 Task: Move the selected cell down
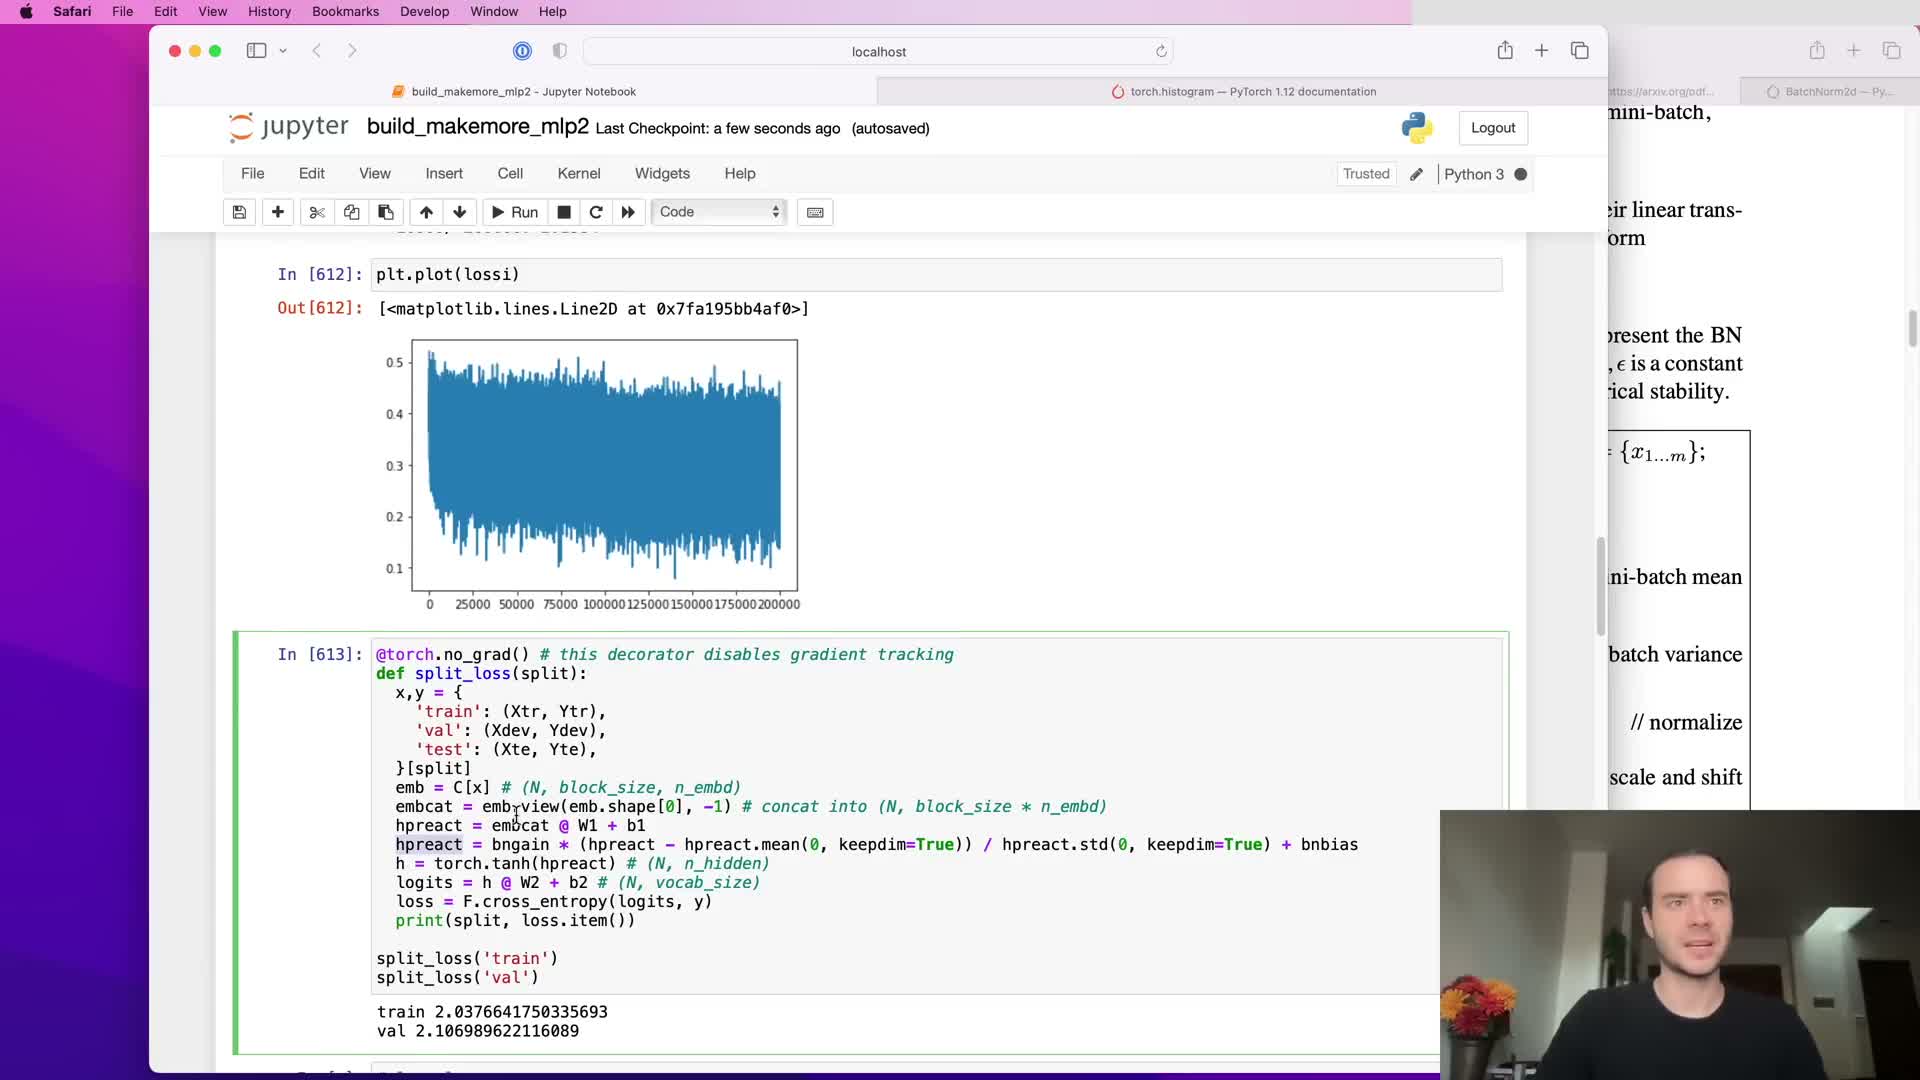460,212
